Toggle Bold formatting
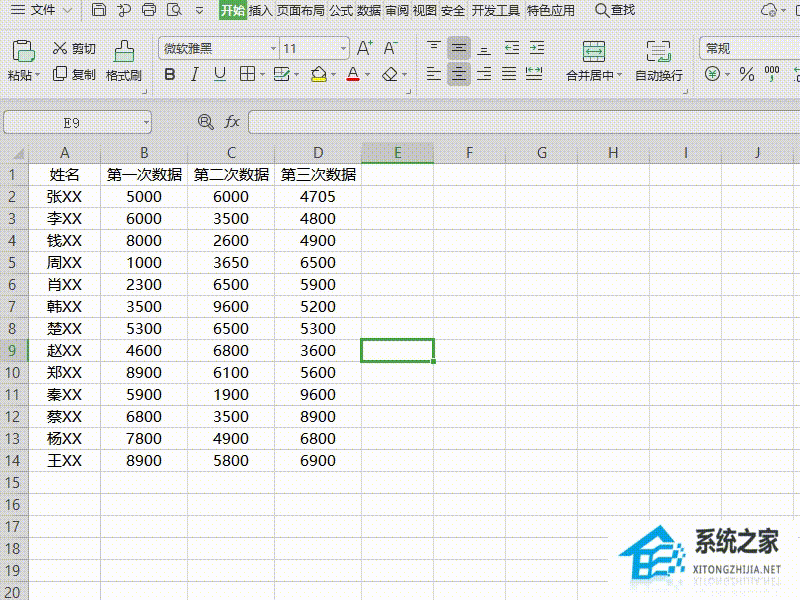Screen dimensions: 800x600 pos(170,74)
